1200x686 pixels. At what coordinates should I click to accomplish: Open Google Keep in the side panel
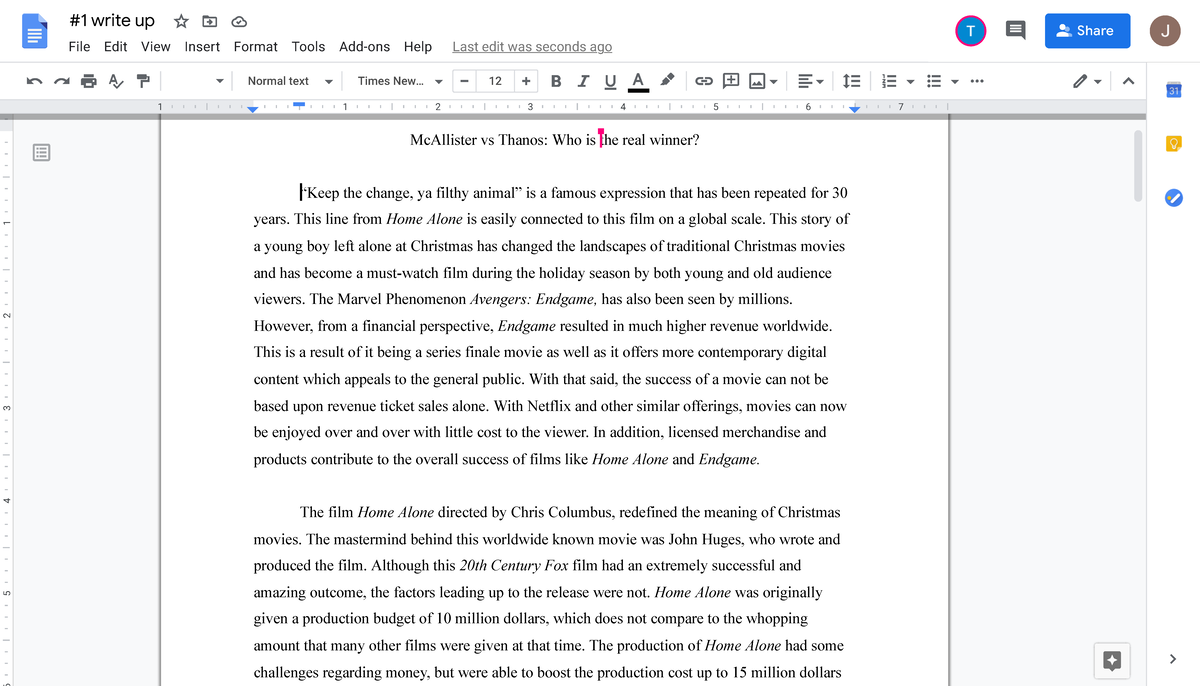1172,143
